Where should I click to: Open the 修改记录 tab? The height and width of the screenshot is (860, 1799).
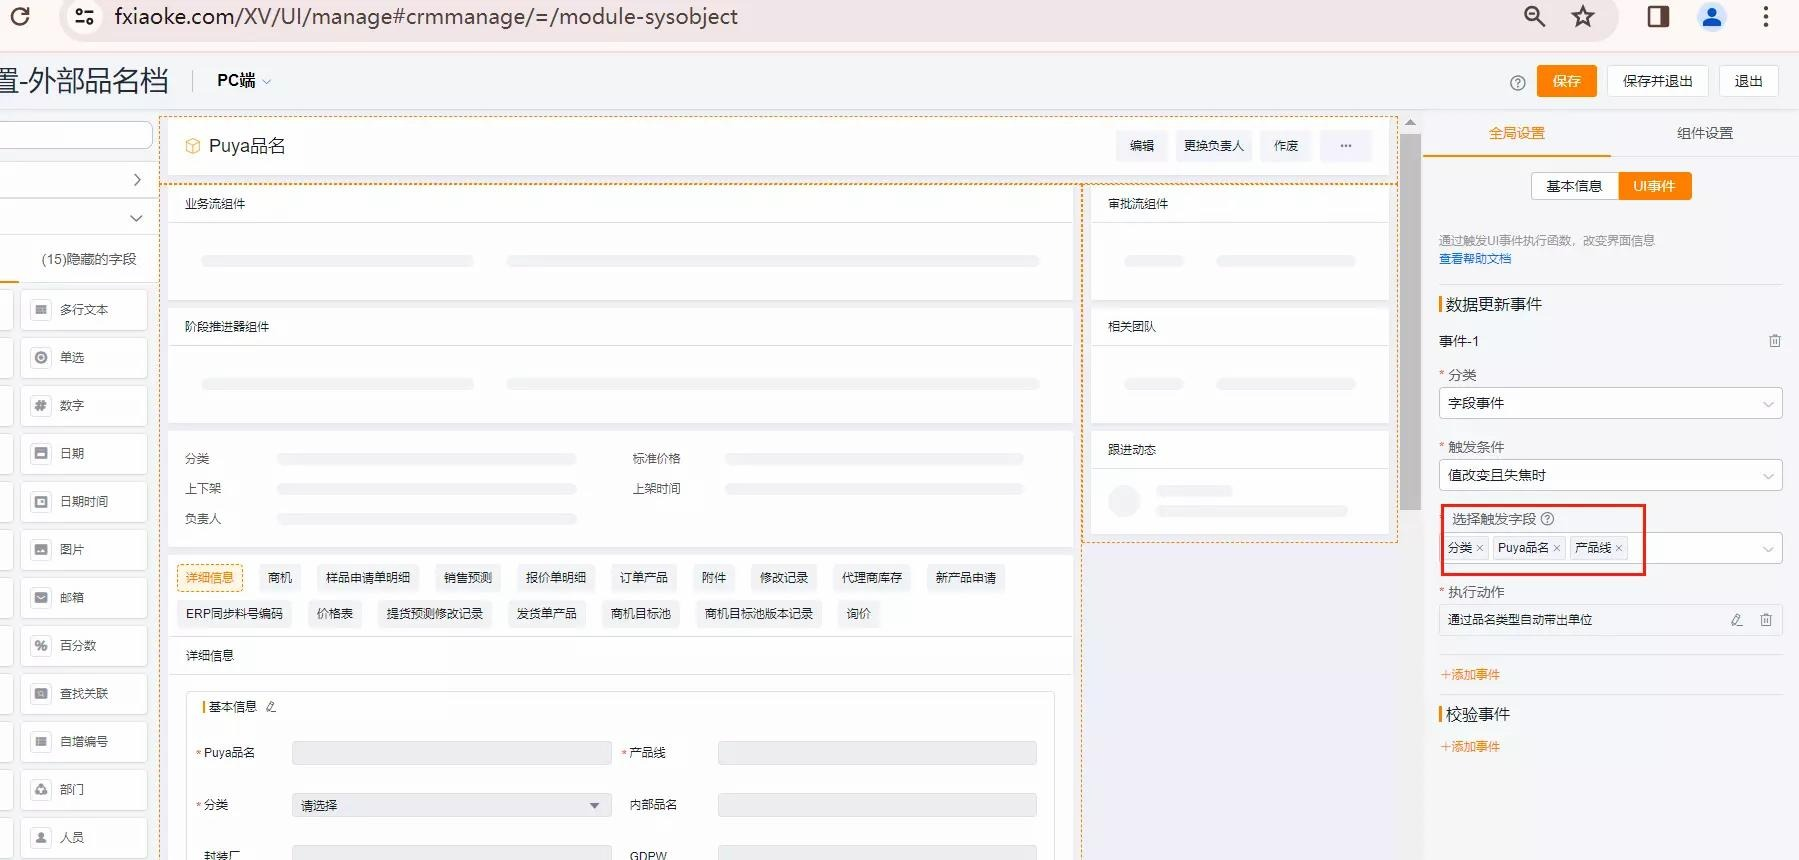pyautogui.click(x=784, y=577)
